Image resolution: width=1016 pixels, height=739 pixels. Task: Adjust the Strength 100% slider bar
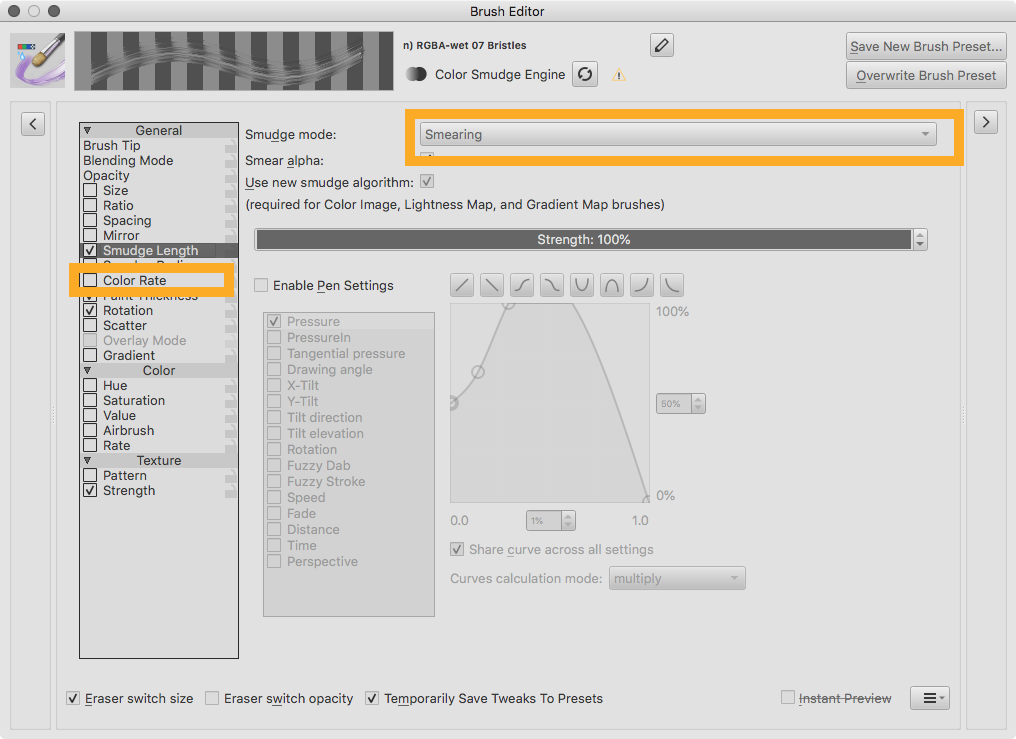583,240
